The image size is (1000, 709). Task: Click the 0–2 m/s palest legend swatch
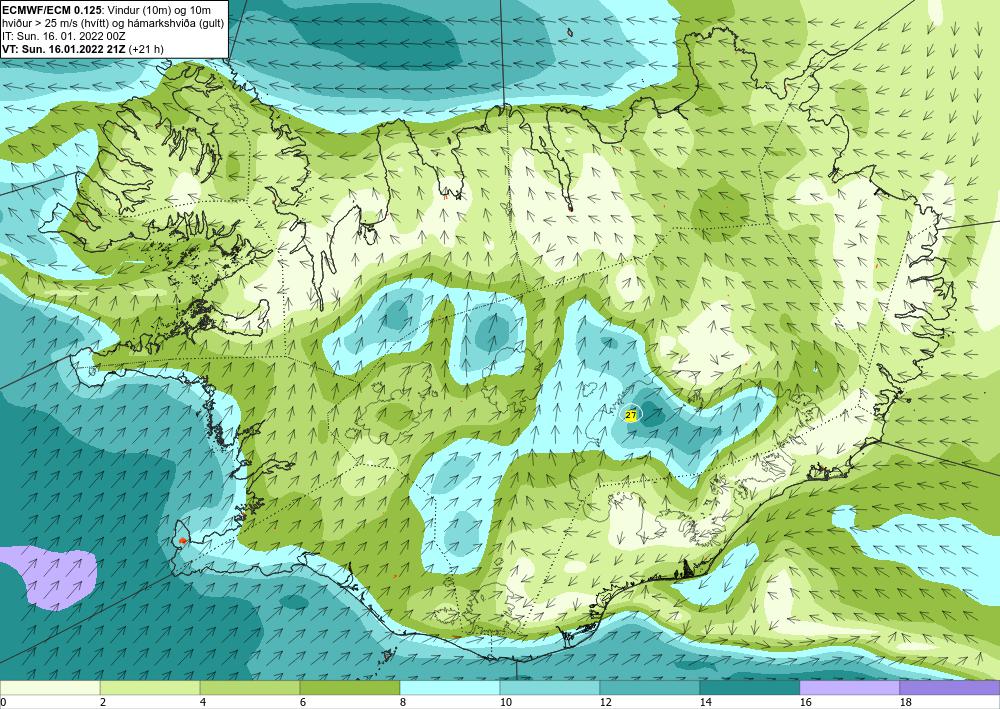tap(50, 688)
